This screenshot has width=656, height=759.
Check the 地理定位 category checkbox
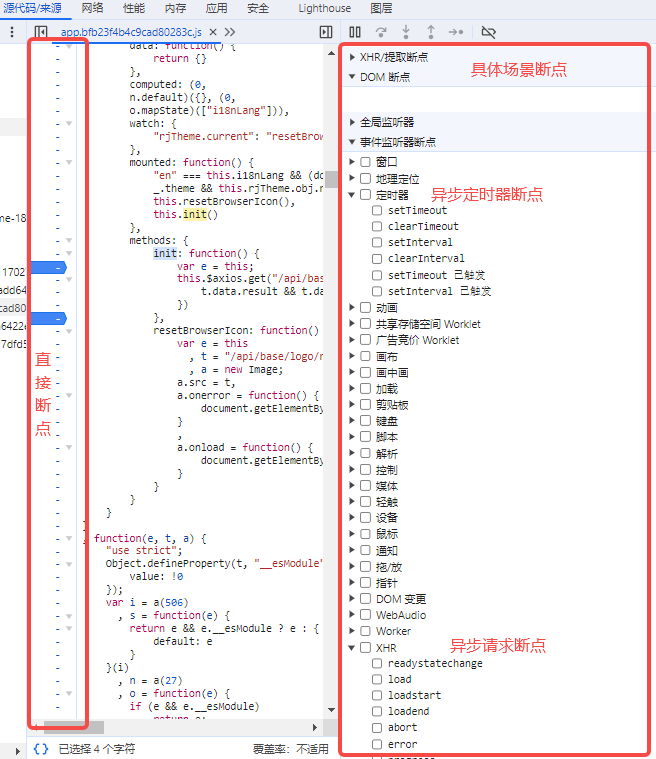click(366, 178)
